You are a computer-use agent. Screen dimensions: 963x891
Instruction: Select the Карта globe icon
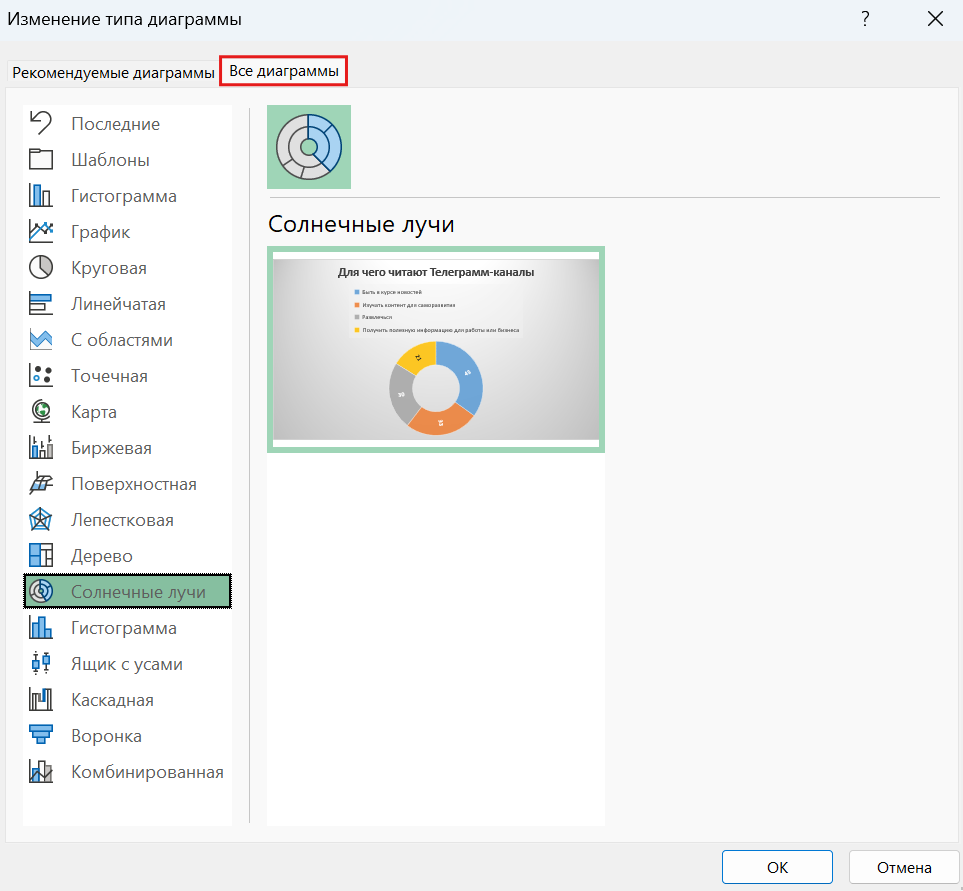pyautogui.click(x=41, y=412)
